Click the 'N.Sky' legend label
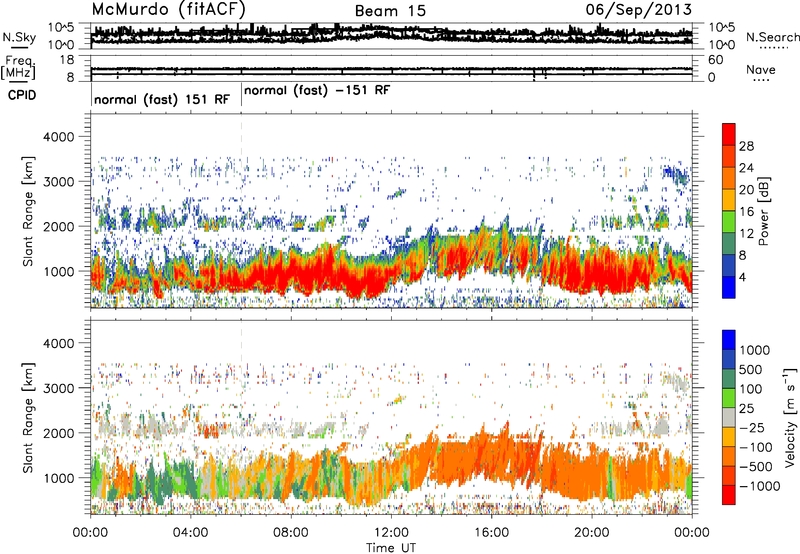800x554 pixels. (19, 37)
